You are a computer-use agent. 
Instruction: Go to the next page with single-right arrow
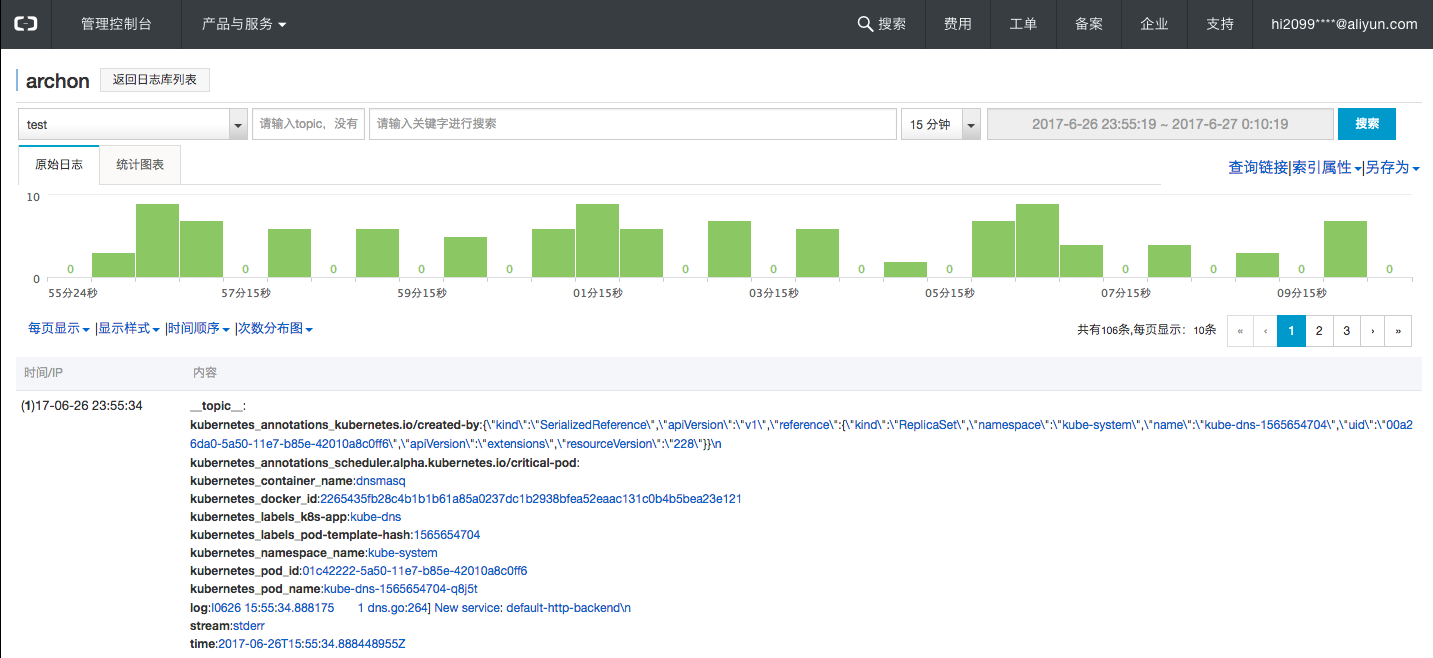(1373, 330)
